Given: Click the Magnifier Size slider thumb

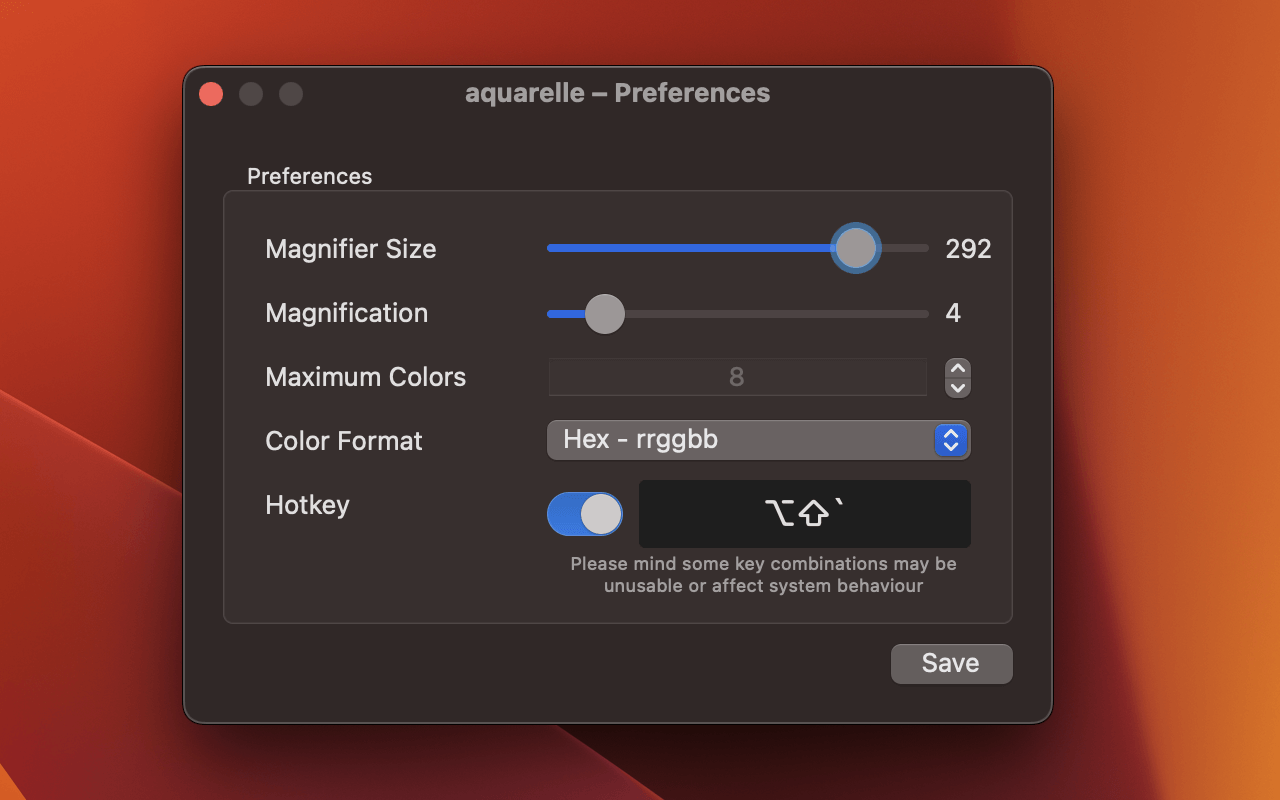Looking at the screenshot, I should coord(855,248).
